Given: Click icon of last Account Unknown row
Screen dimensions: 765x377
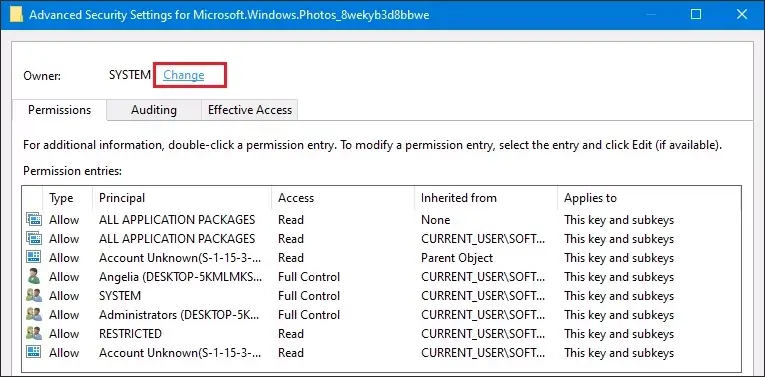Looking at the screenshot, I should [x=34, y=353].
